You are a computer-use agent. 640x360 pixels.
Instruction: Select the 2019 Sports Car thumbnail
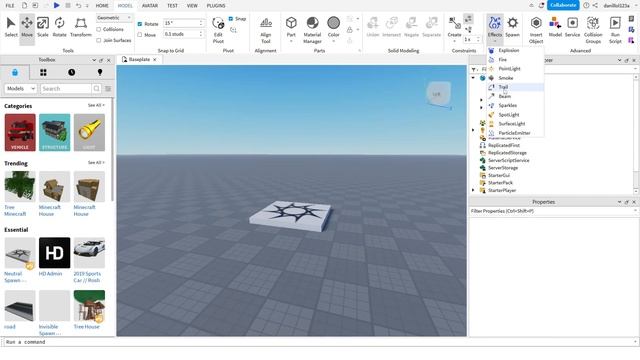[x=89, y=253]
